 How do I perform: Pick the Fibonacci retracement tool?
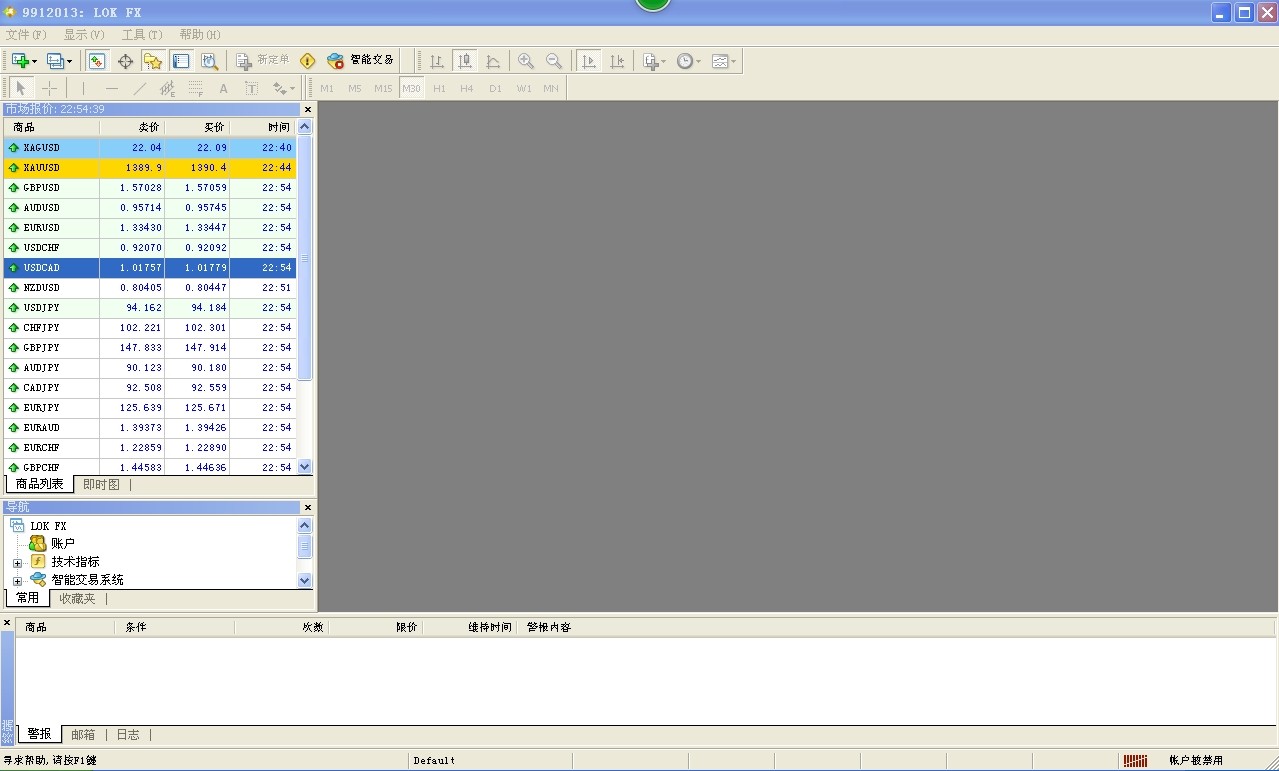click(x=196, y=88)
